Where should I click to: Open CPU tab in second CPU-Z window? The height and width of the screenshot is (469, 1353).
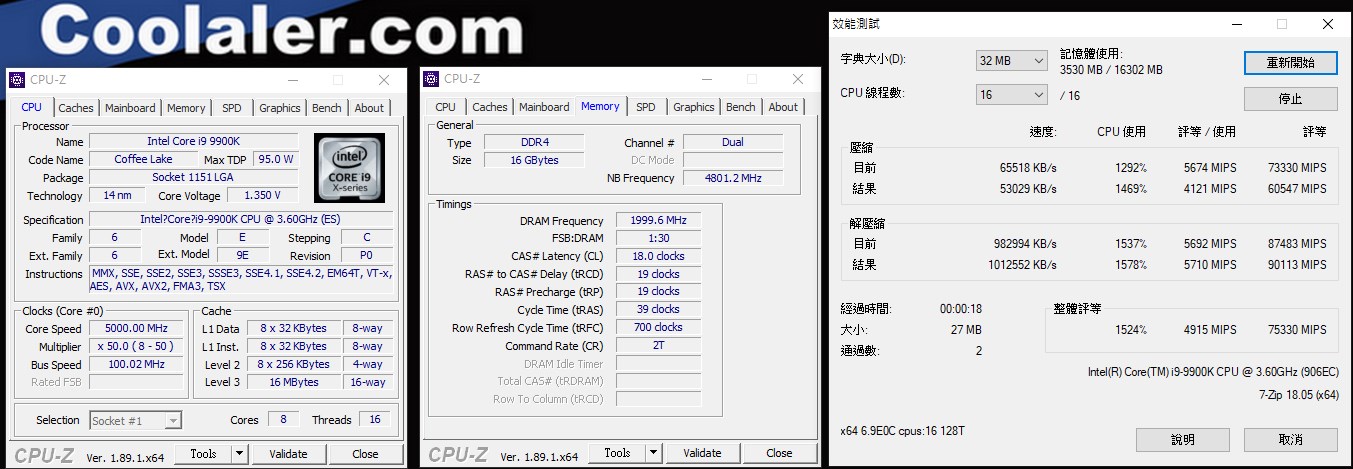446,107
